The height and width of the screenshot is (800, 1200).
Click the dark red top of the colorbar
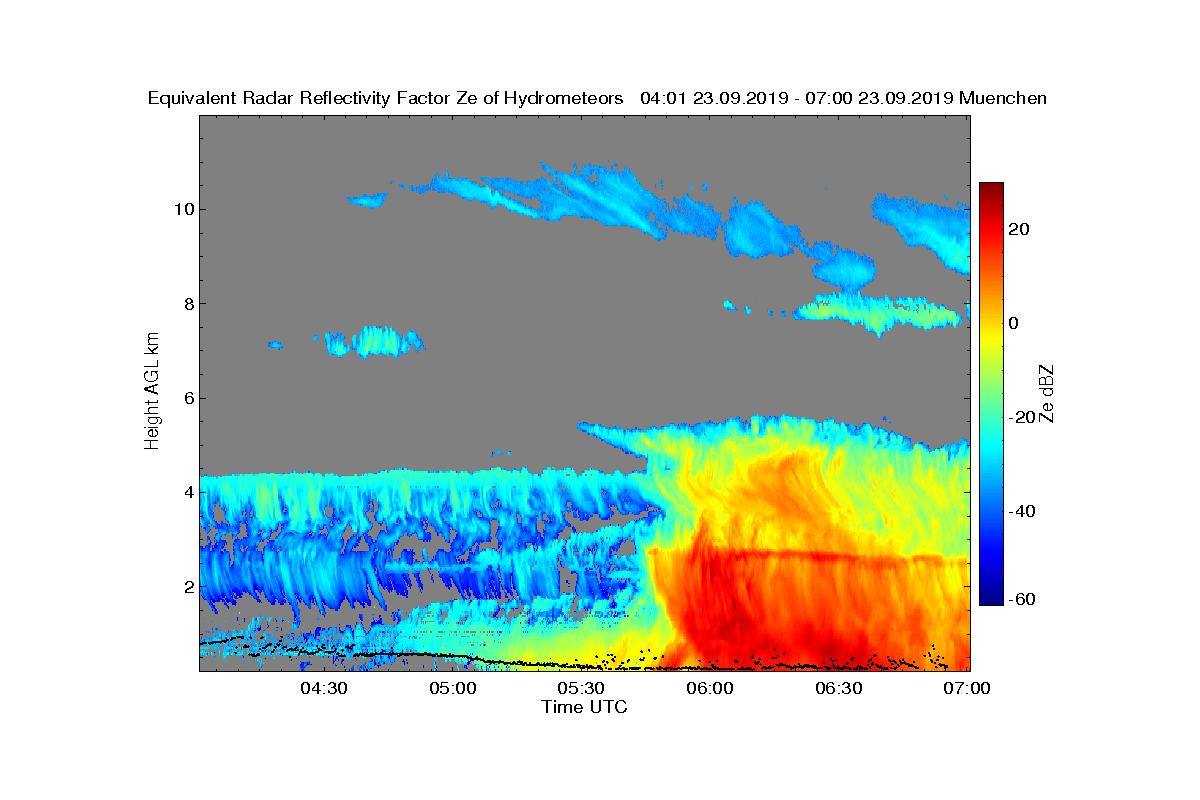pos(991,190)
